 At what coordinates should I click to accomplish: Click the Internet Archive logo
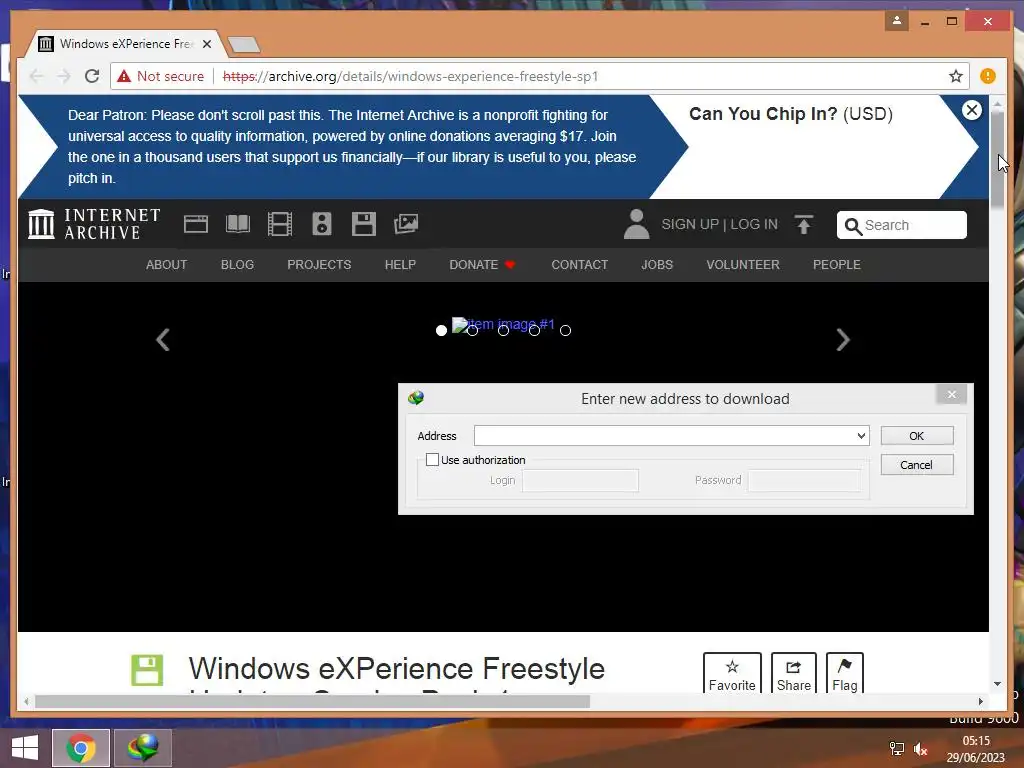pyautogui.click(x=94, y=224)
